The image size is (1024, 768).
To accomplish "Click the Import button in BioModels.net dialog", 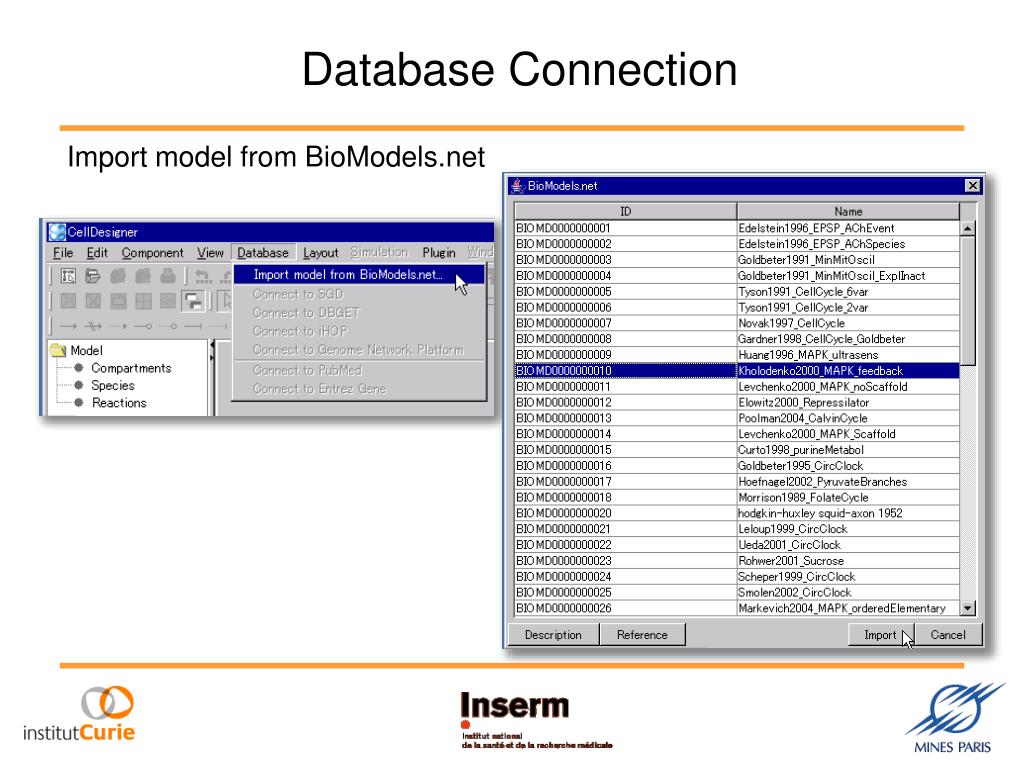I will coord(880,635).
